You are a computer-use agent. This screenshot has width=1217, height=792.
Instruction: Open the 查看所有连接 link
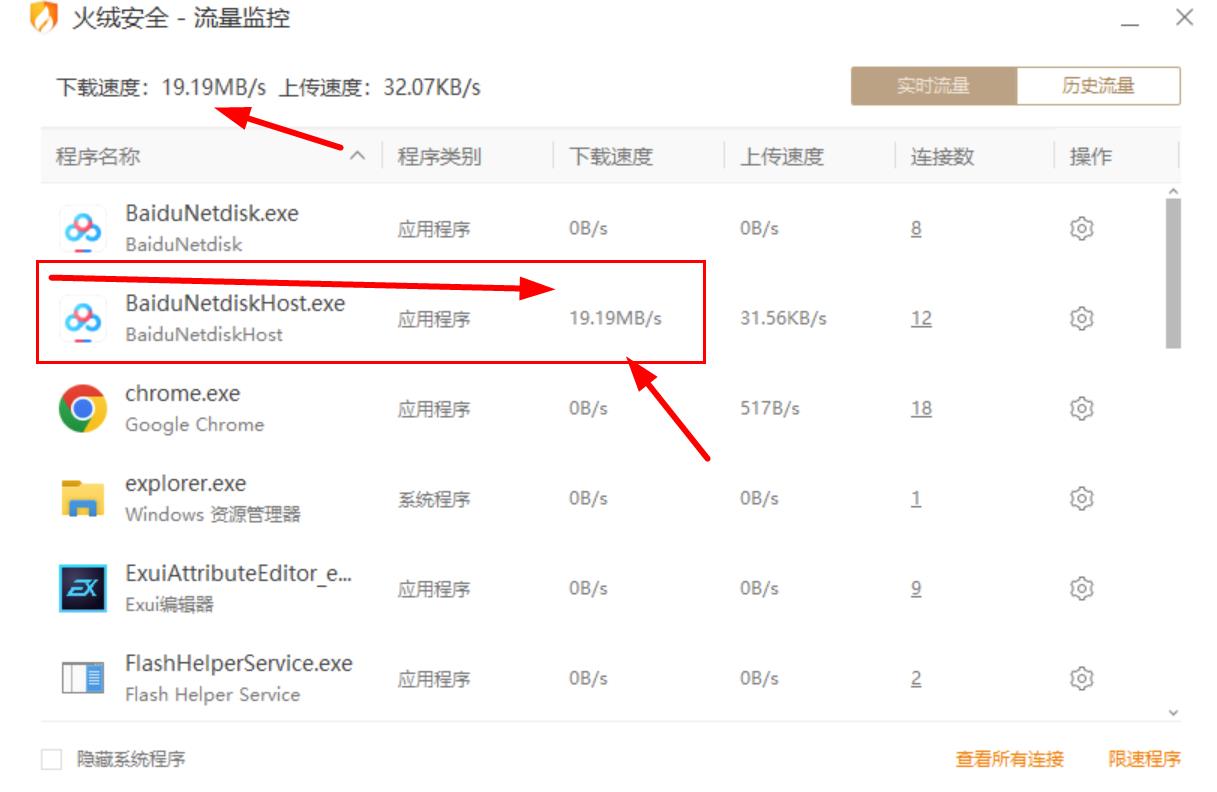(x=1010, y=759)
